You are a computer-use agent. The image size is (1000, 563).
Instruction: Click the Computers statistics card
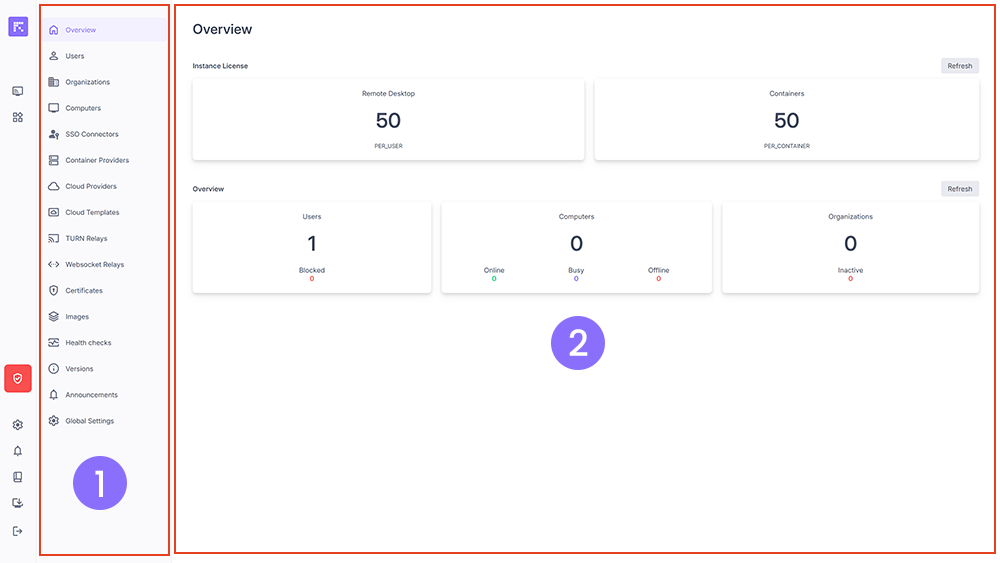pyautogui.click(x=576, y=247)
